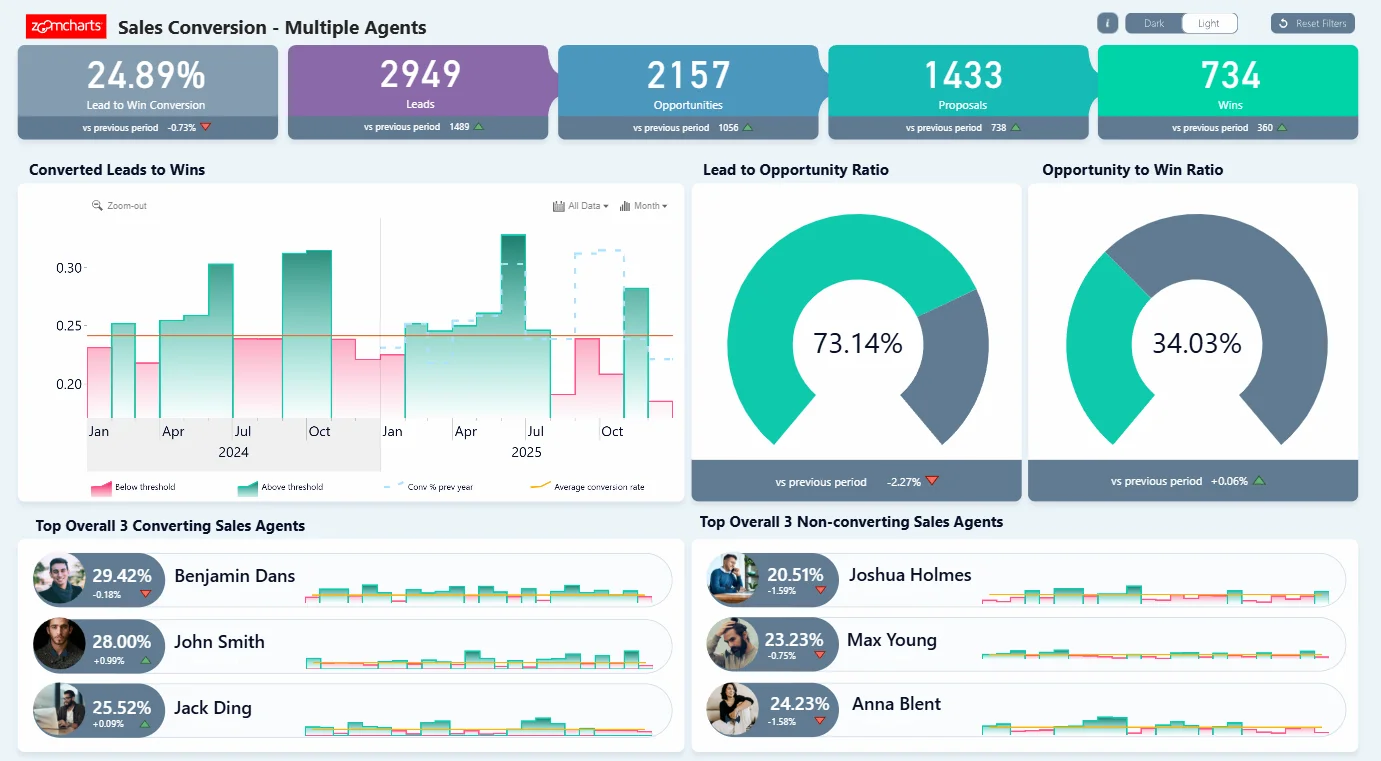
Task: Click the ZoomCharts logo
Action: click(x=66, y=27)
